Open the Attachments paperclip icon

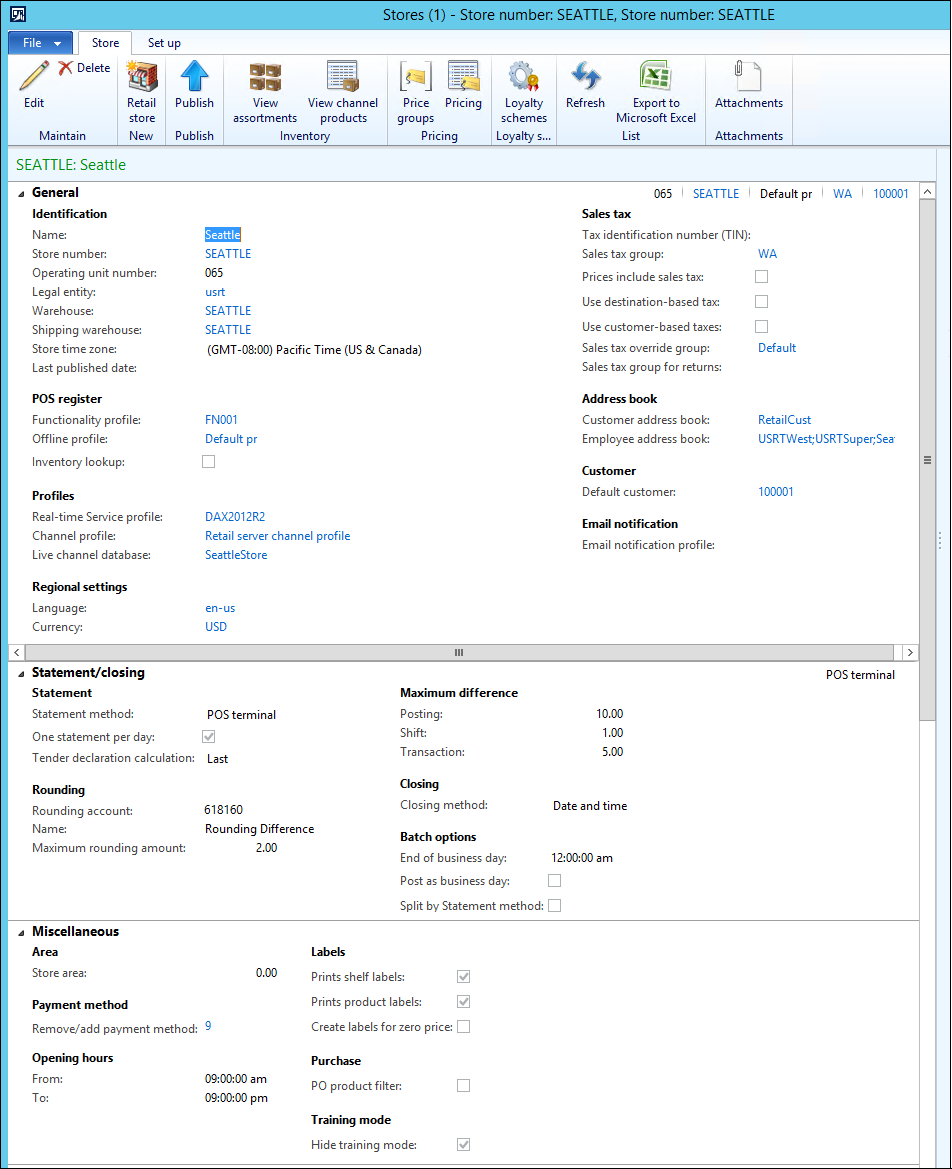(x=748, y=78)
